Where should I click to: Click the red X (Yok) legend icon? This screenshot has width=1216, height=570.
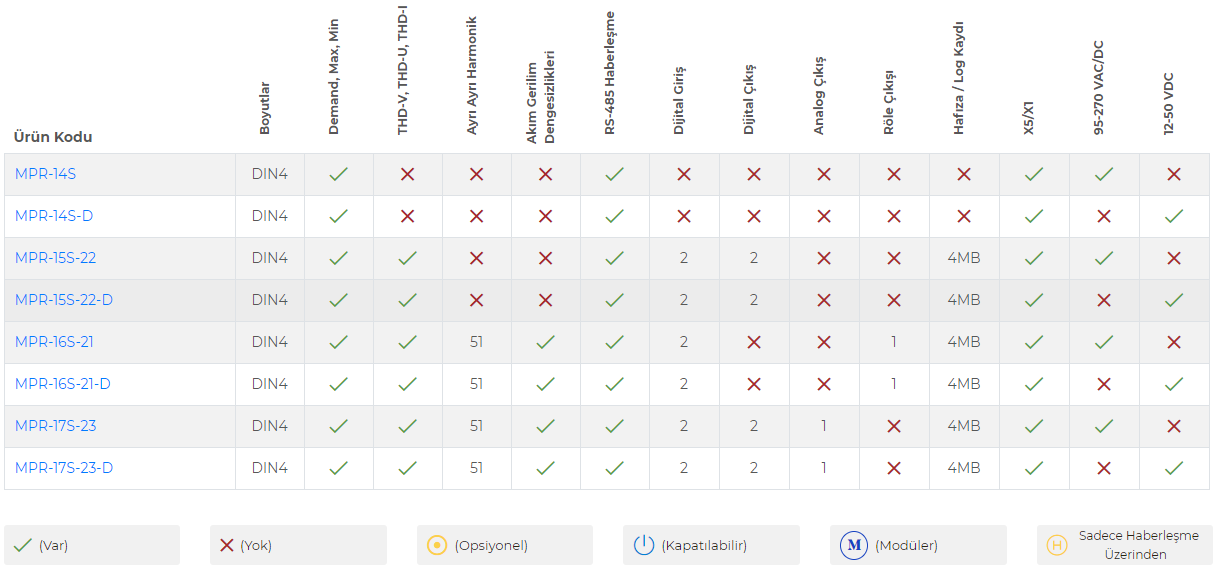pos(227,545)
